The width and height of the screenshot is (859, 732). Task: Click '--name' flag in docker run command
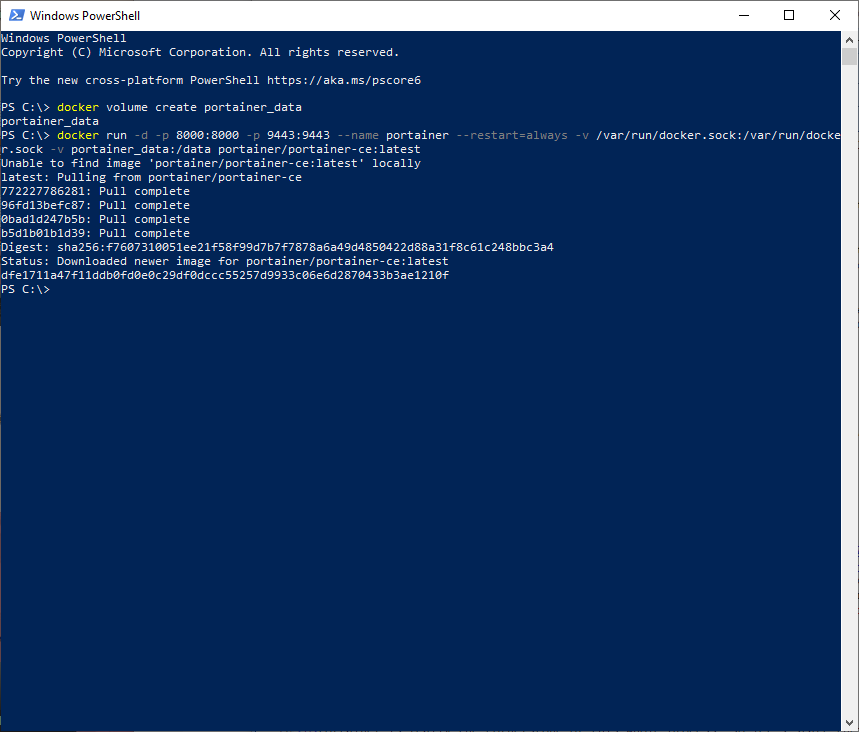(x=358, y=135)
